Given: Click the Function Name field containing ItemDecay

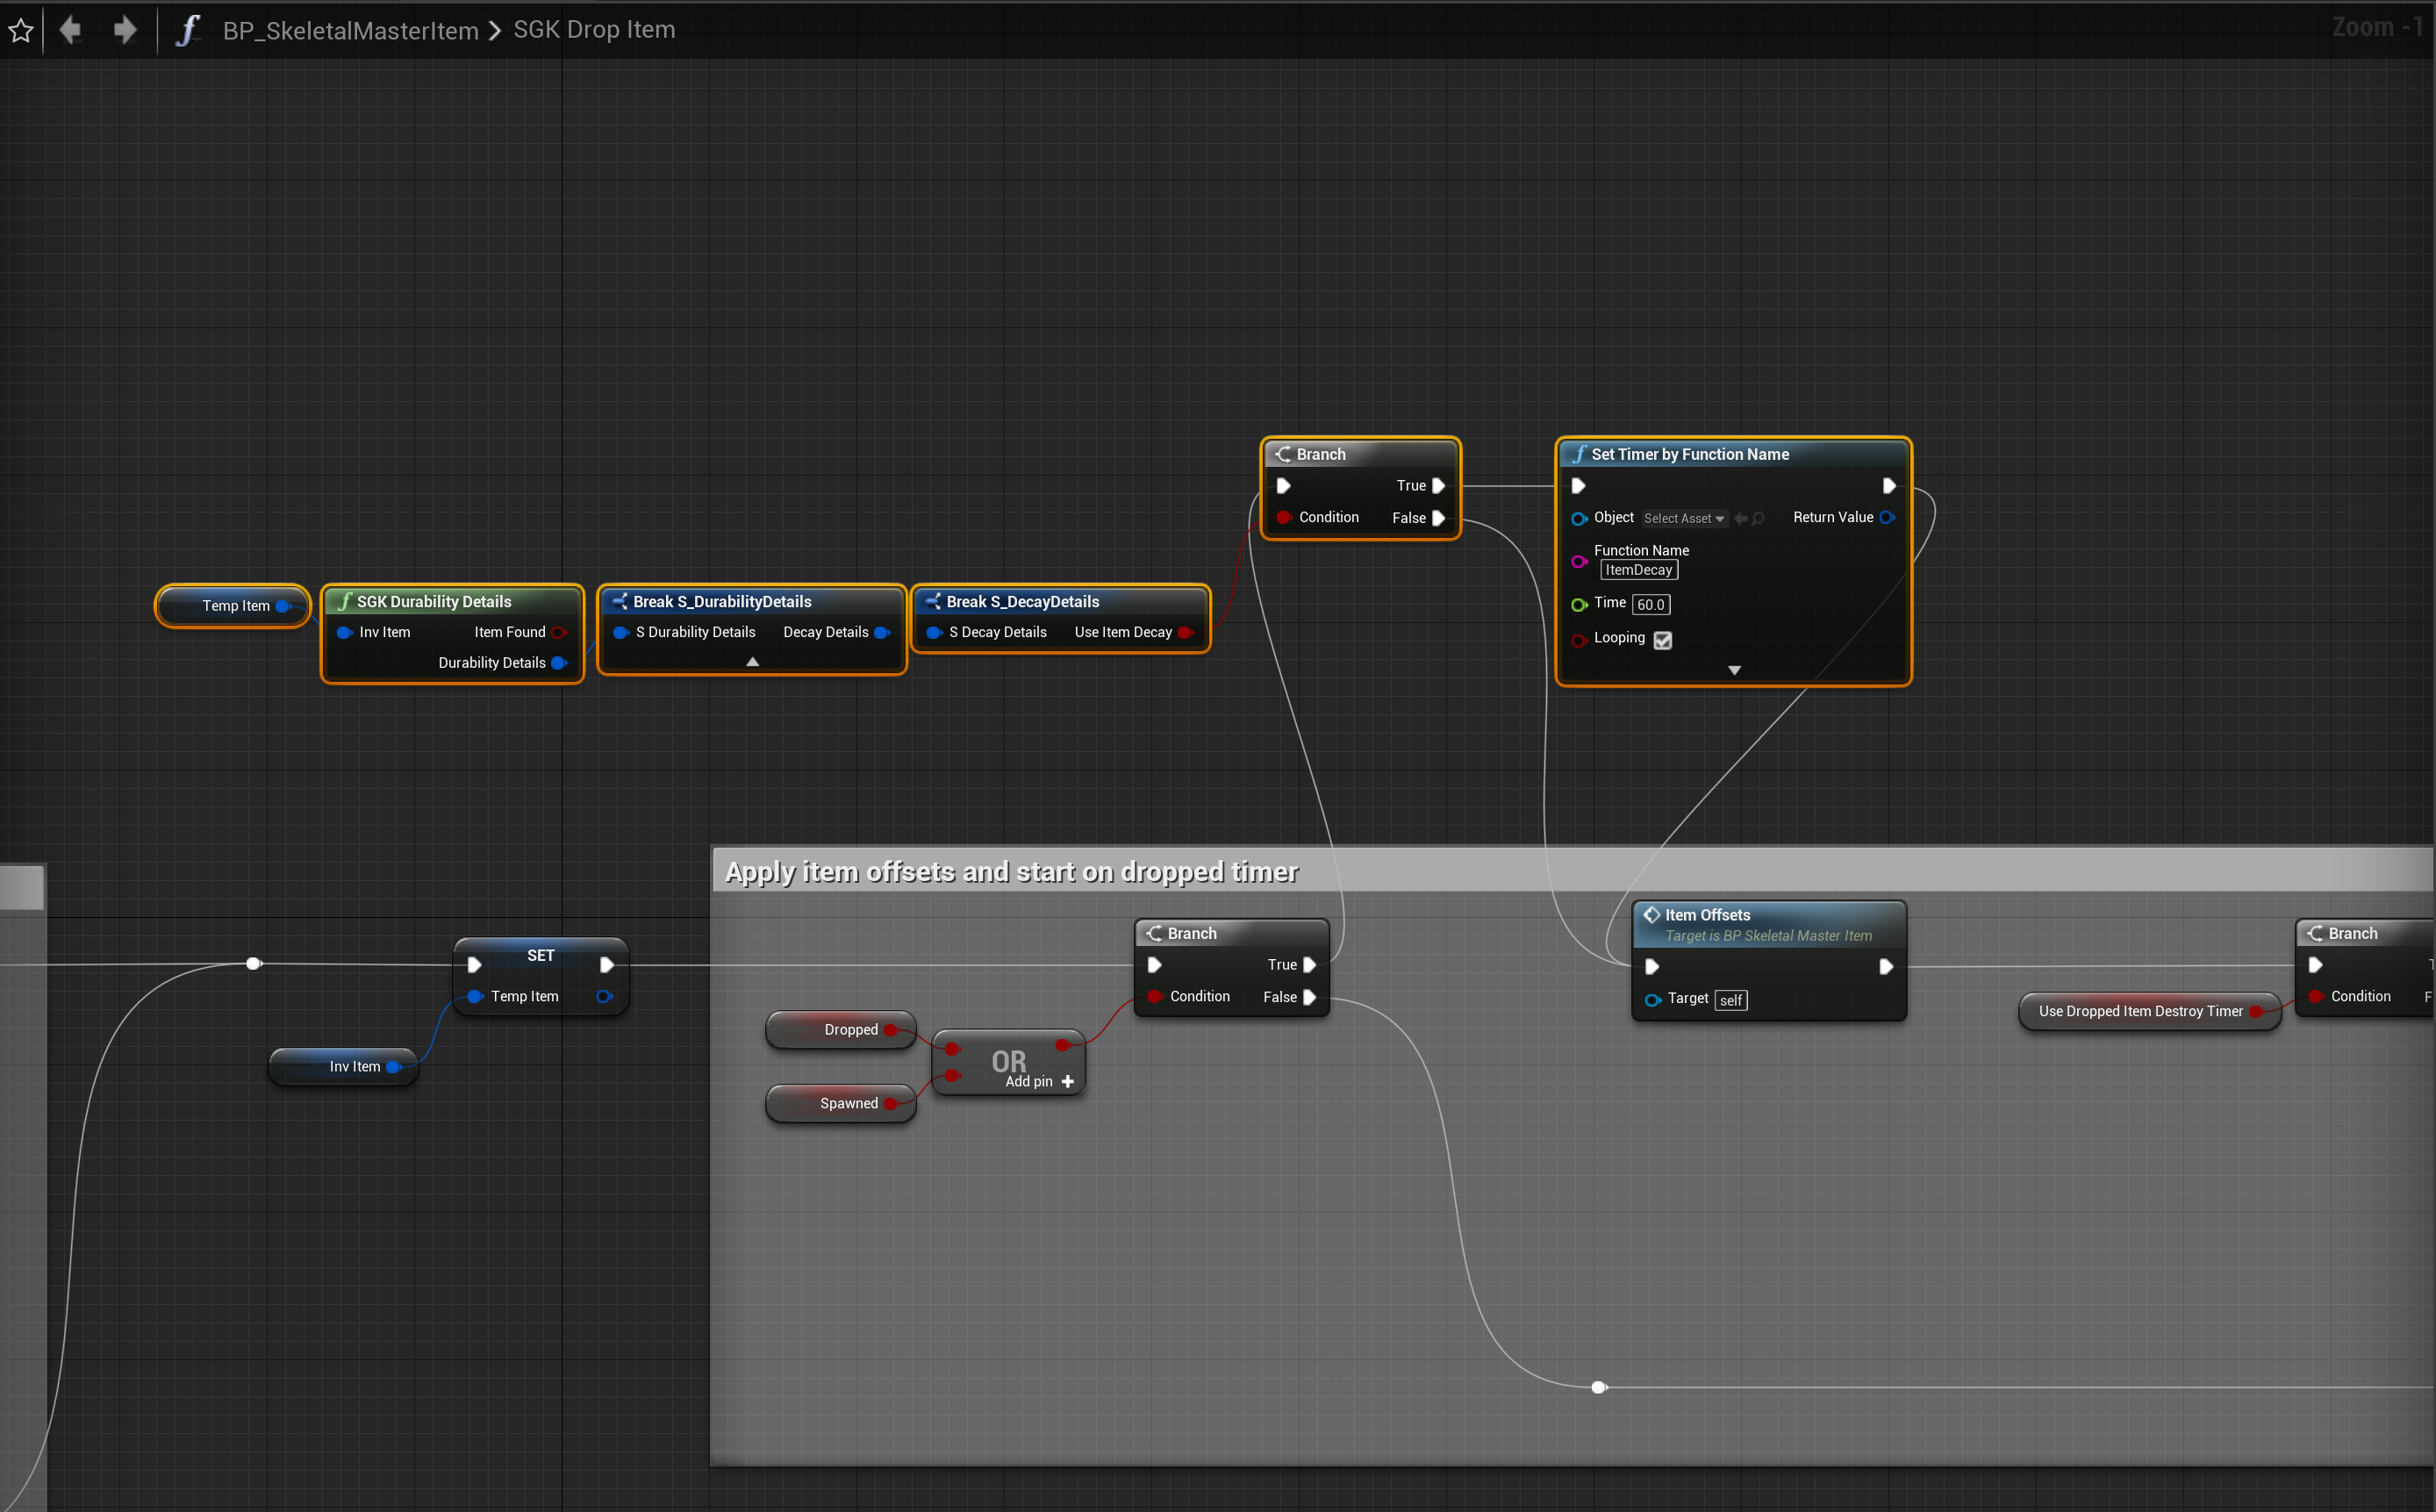Looking at the screenshot, I should click(1638, 570).
